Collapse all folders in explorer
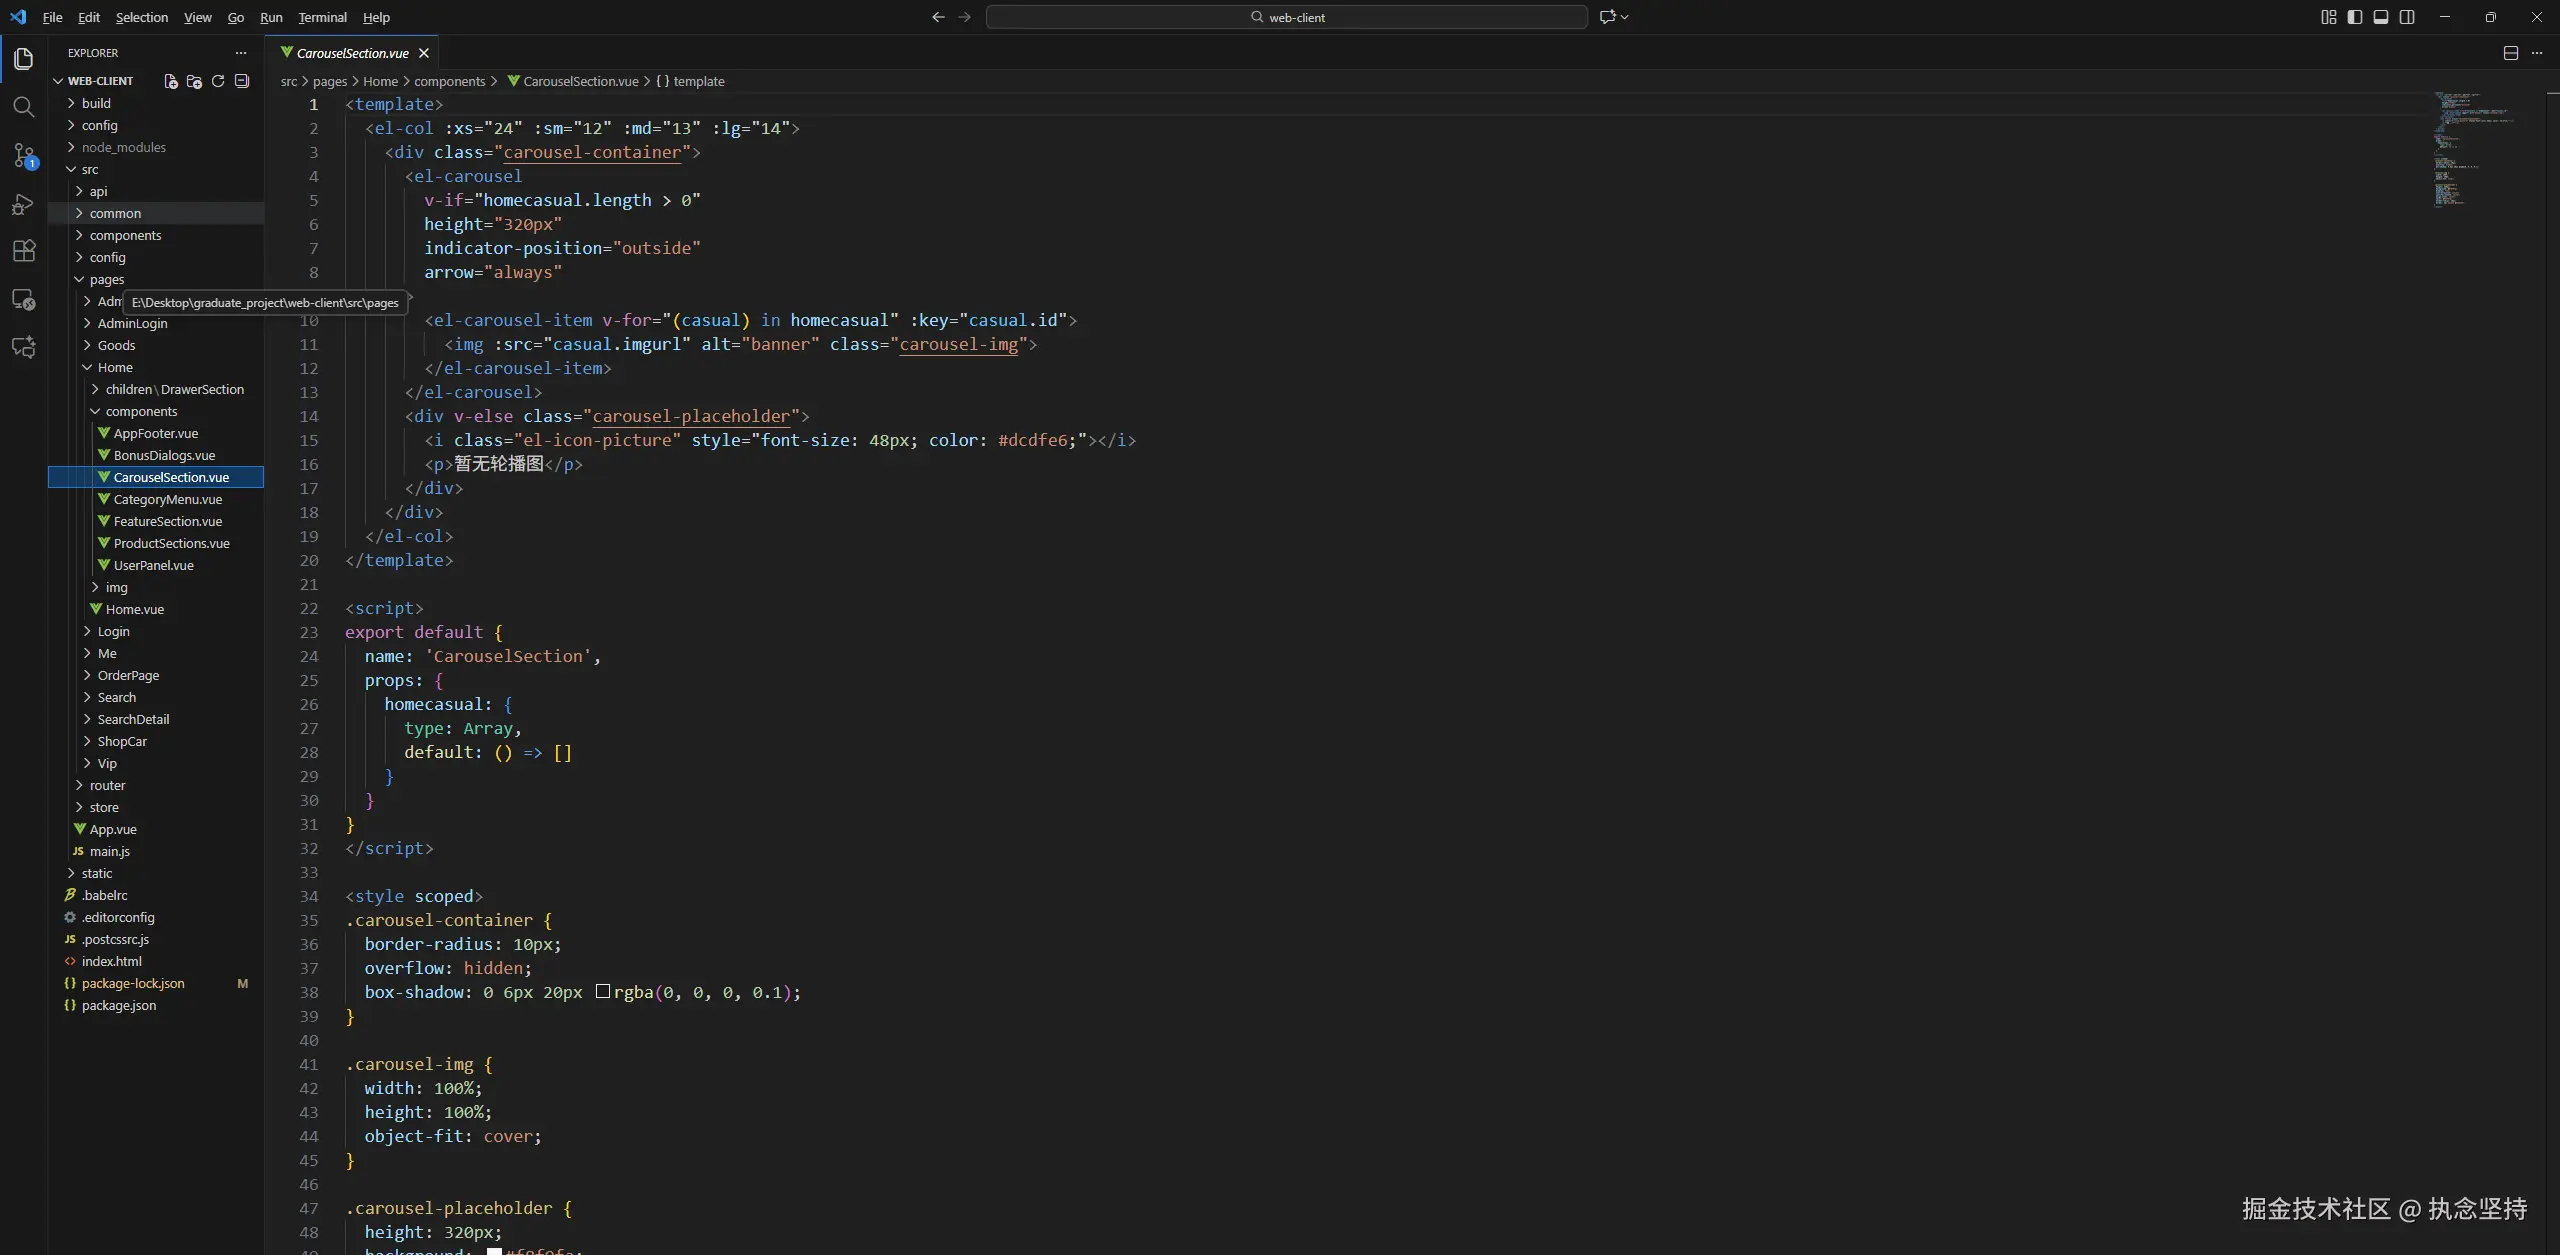This screenshot has width=2560, height=1255. point(242,81)
